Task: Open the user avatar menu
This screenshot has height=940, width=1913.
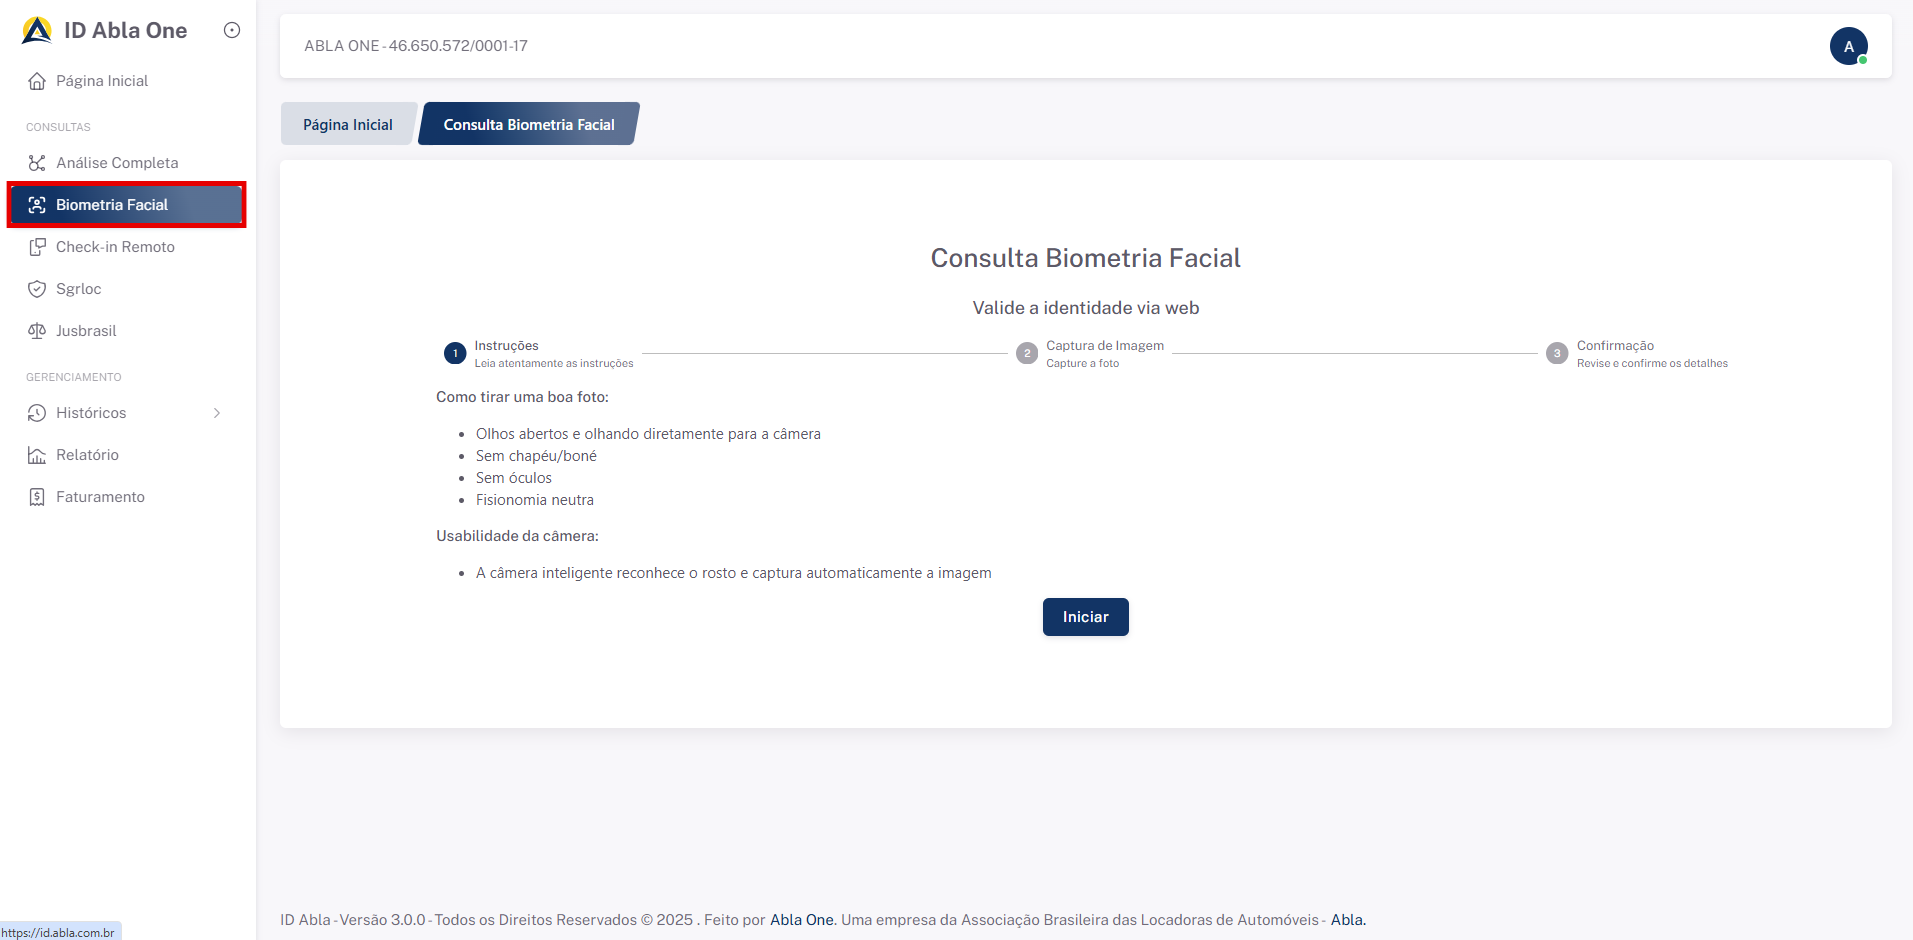Action: click(1848, 46)
